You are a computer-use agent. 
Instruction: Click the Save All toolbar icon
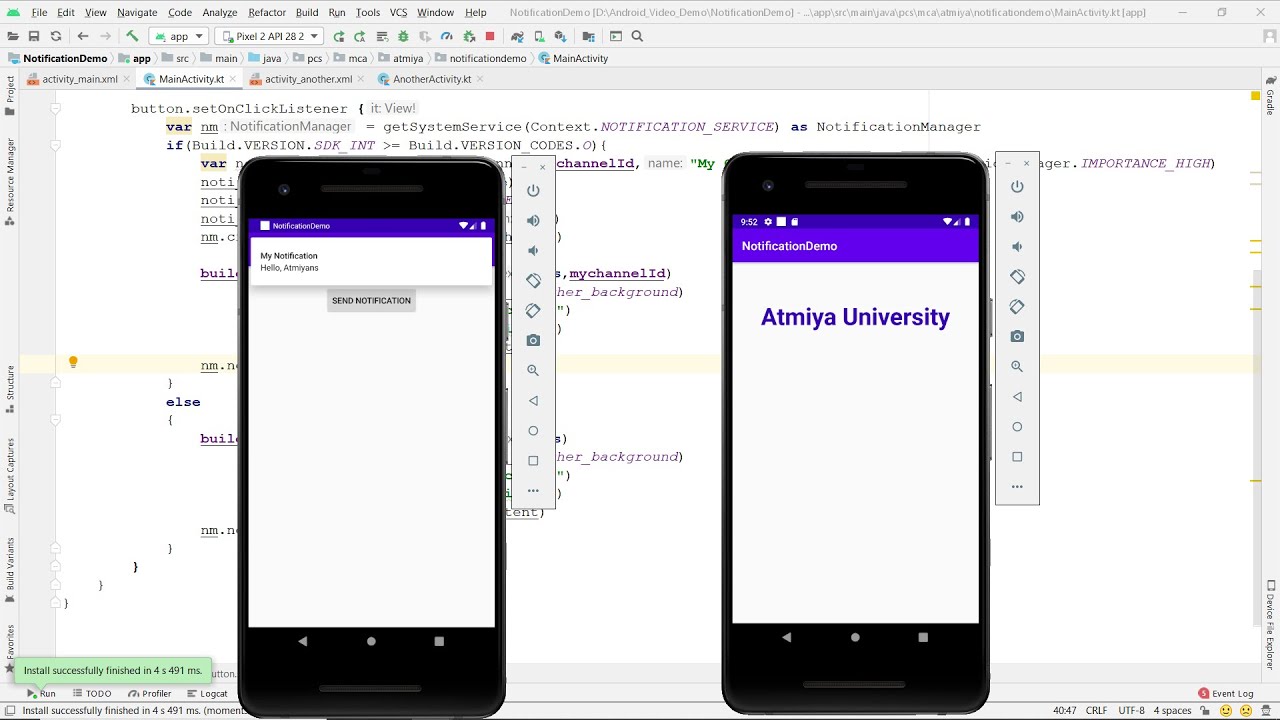[x=34, y=36]
